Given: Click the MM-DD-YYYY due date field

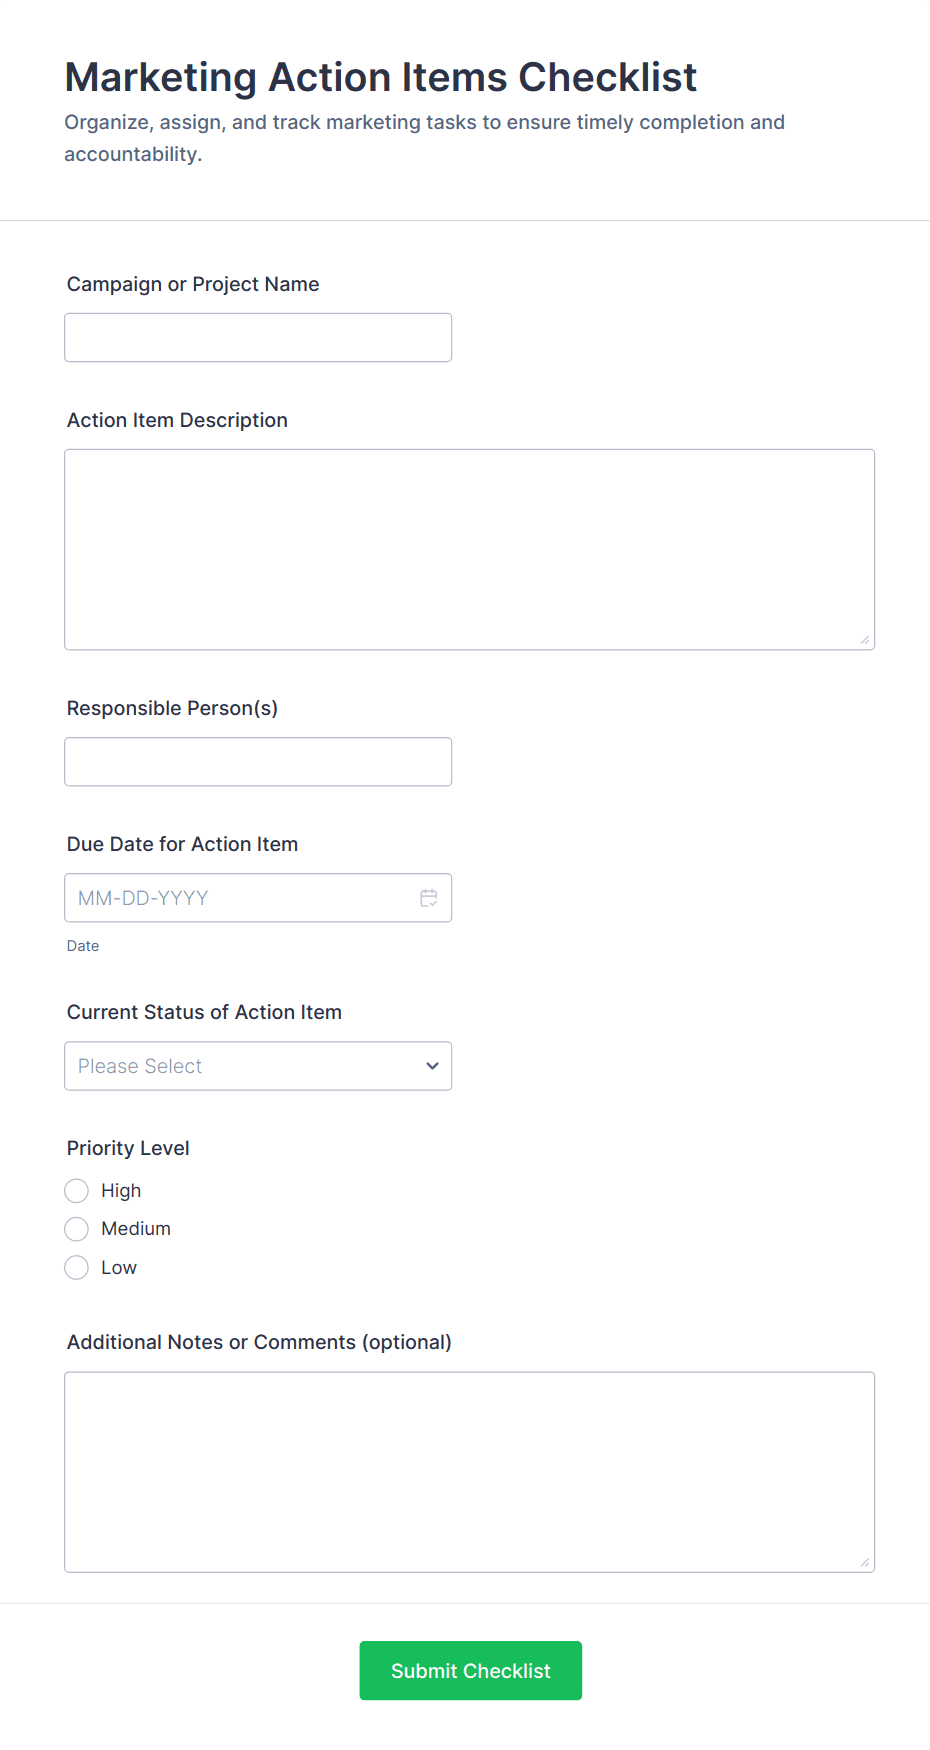Looking at the screenshot, I should pos(240,897).
